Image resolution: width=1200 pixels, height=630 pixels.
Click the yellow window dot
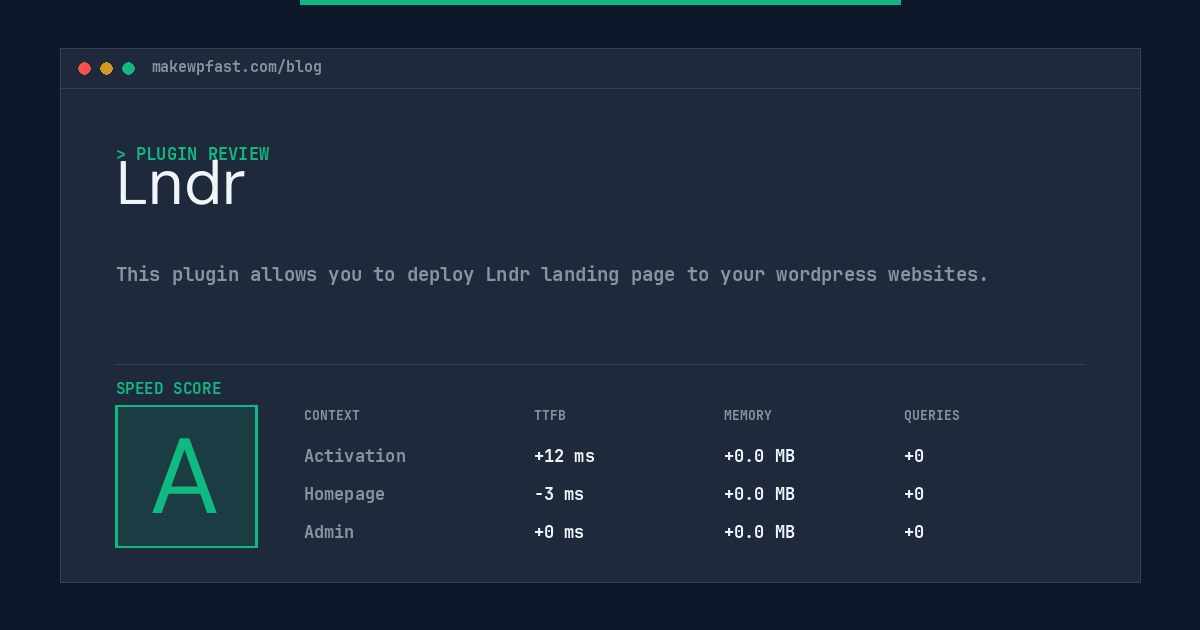(106, 68)
